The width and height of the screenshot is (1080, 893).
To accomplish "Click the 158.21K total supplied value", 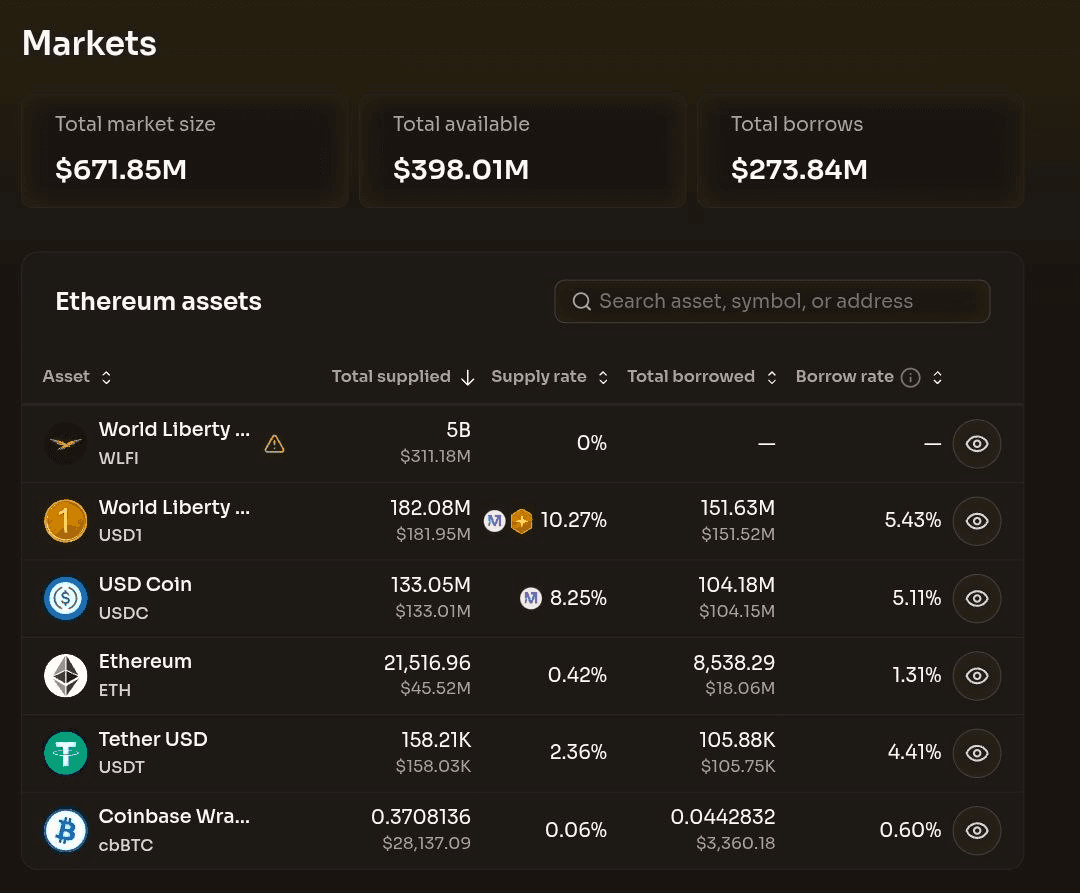I will 436,739.
